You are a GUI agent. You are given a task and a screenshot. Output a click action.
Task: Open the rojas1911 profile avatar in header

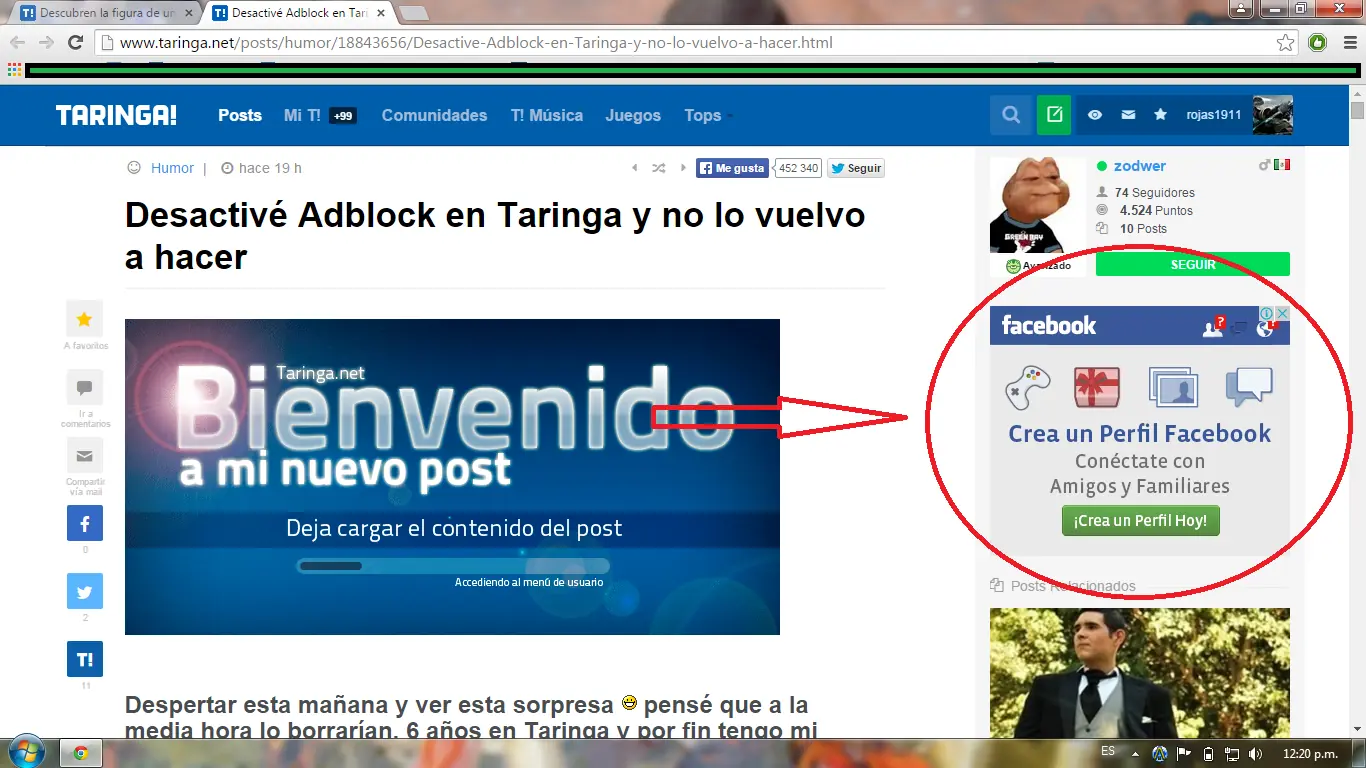click(1273, 115)
